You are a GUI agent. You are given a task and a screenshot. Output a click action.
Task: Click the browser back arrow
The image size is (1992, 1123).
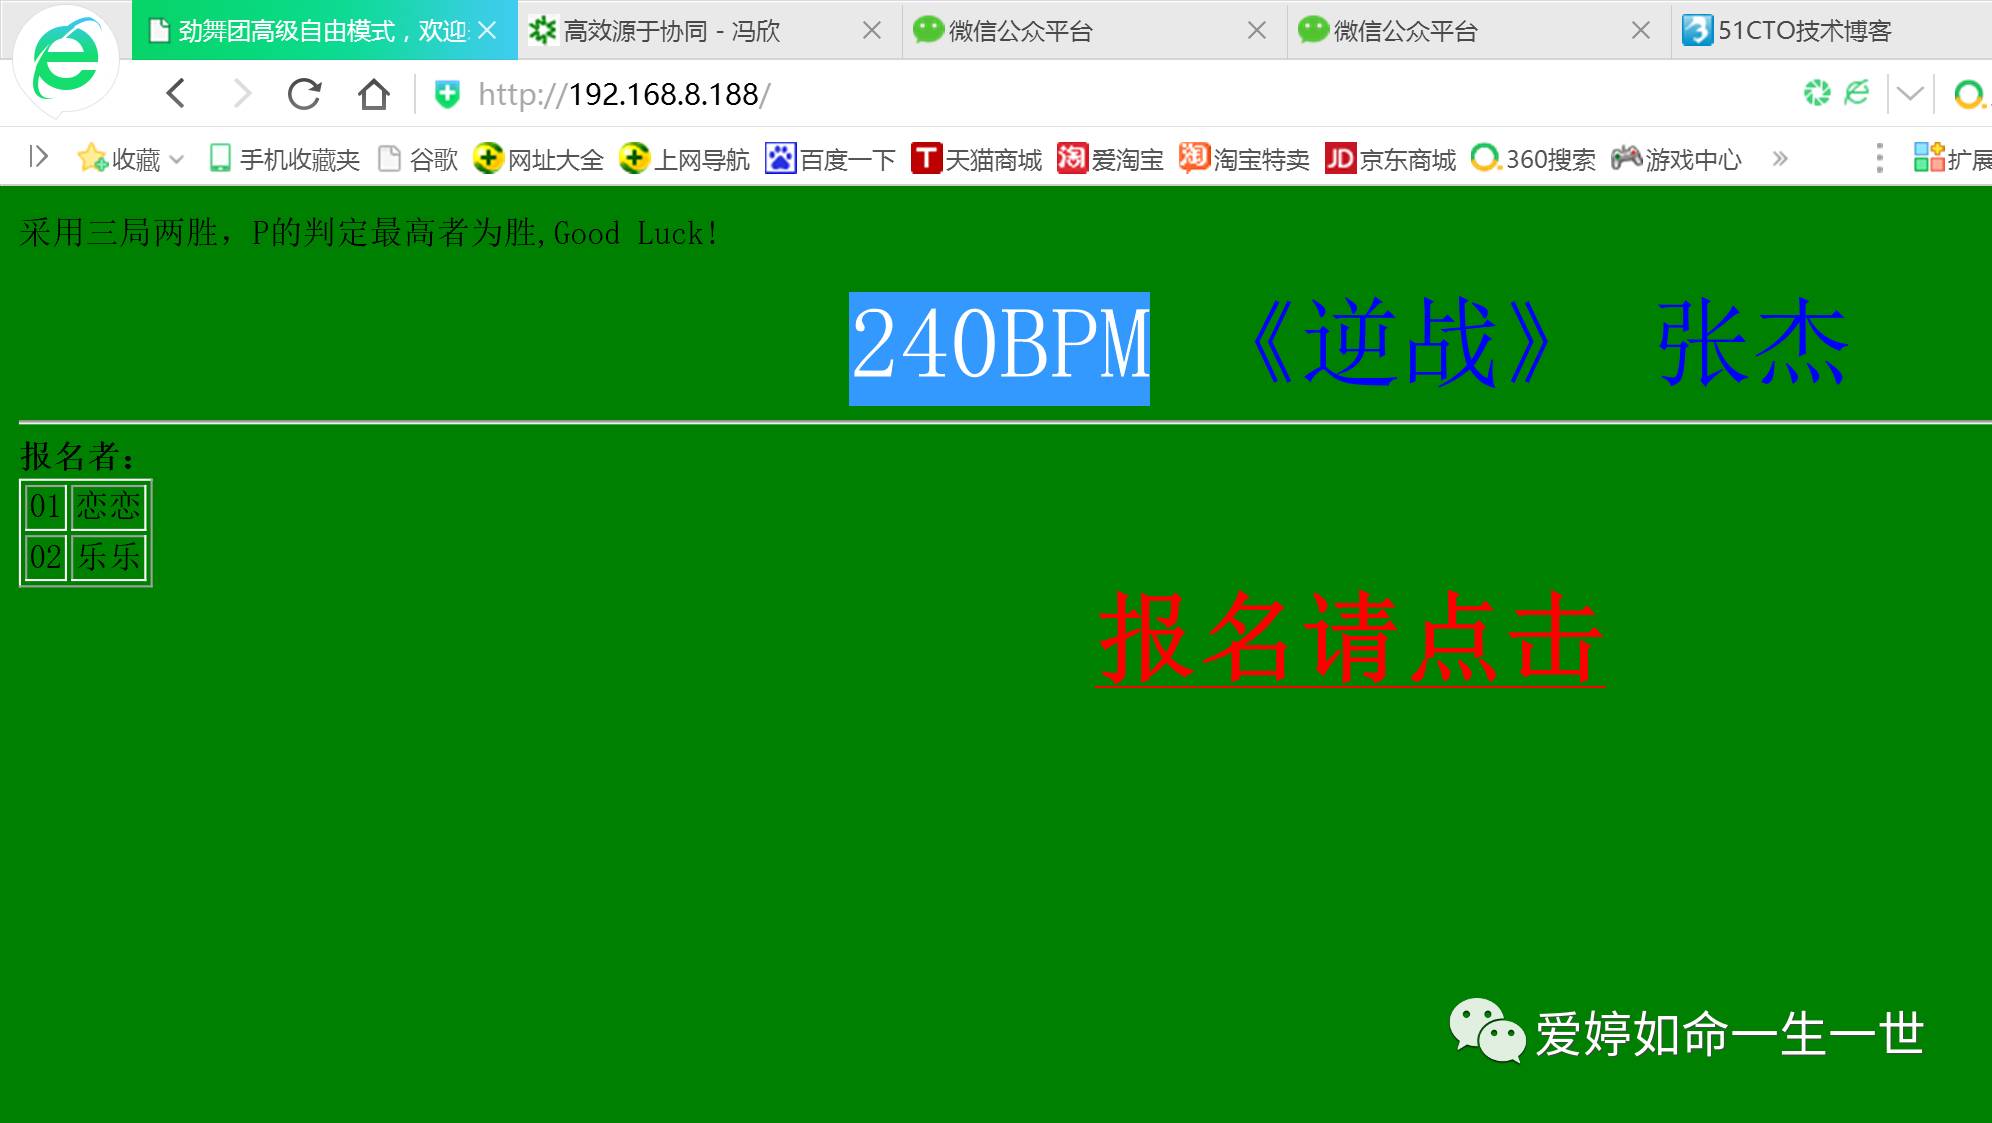coord(176,94)
